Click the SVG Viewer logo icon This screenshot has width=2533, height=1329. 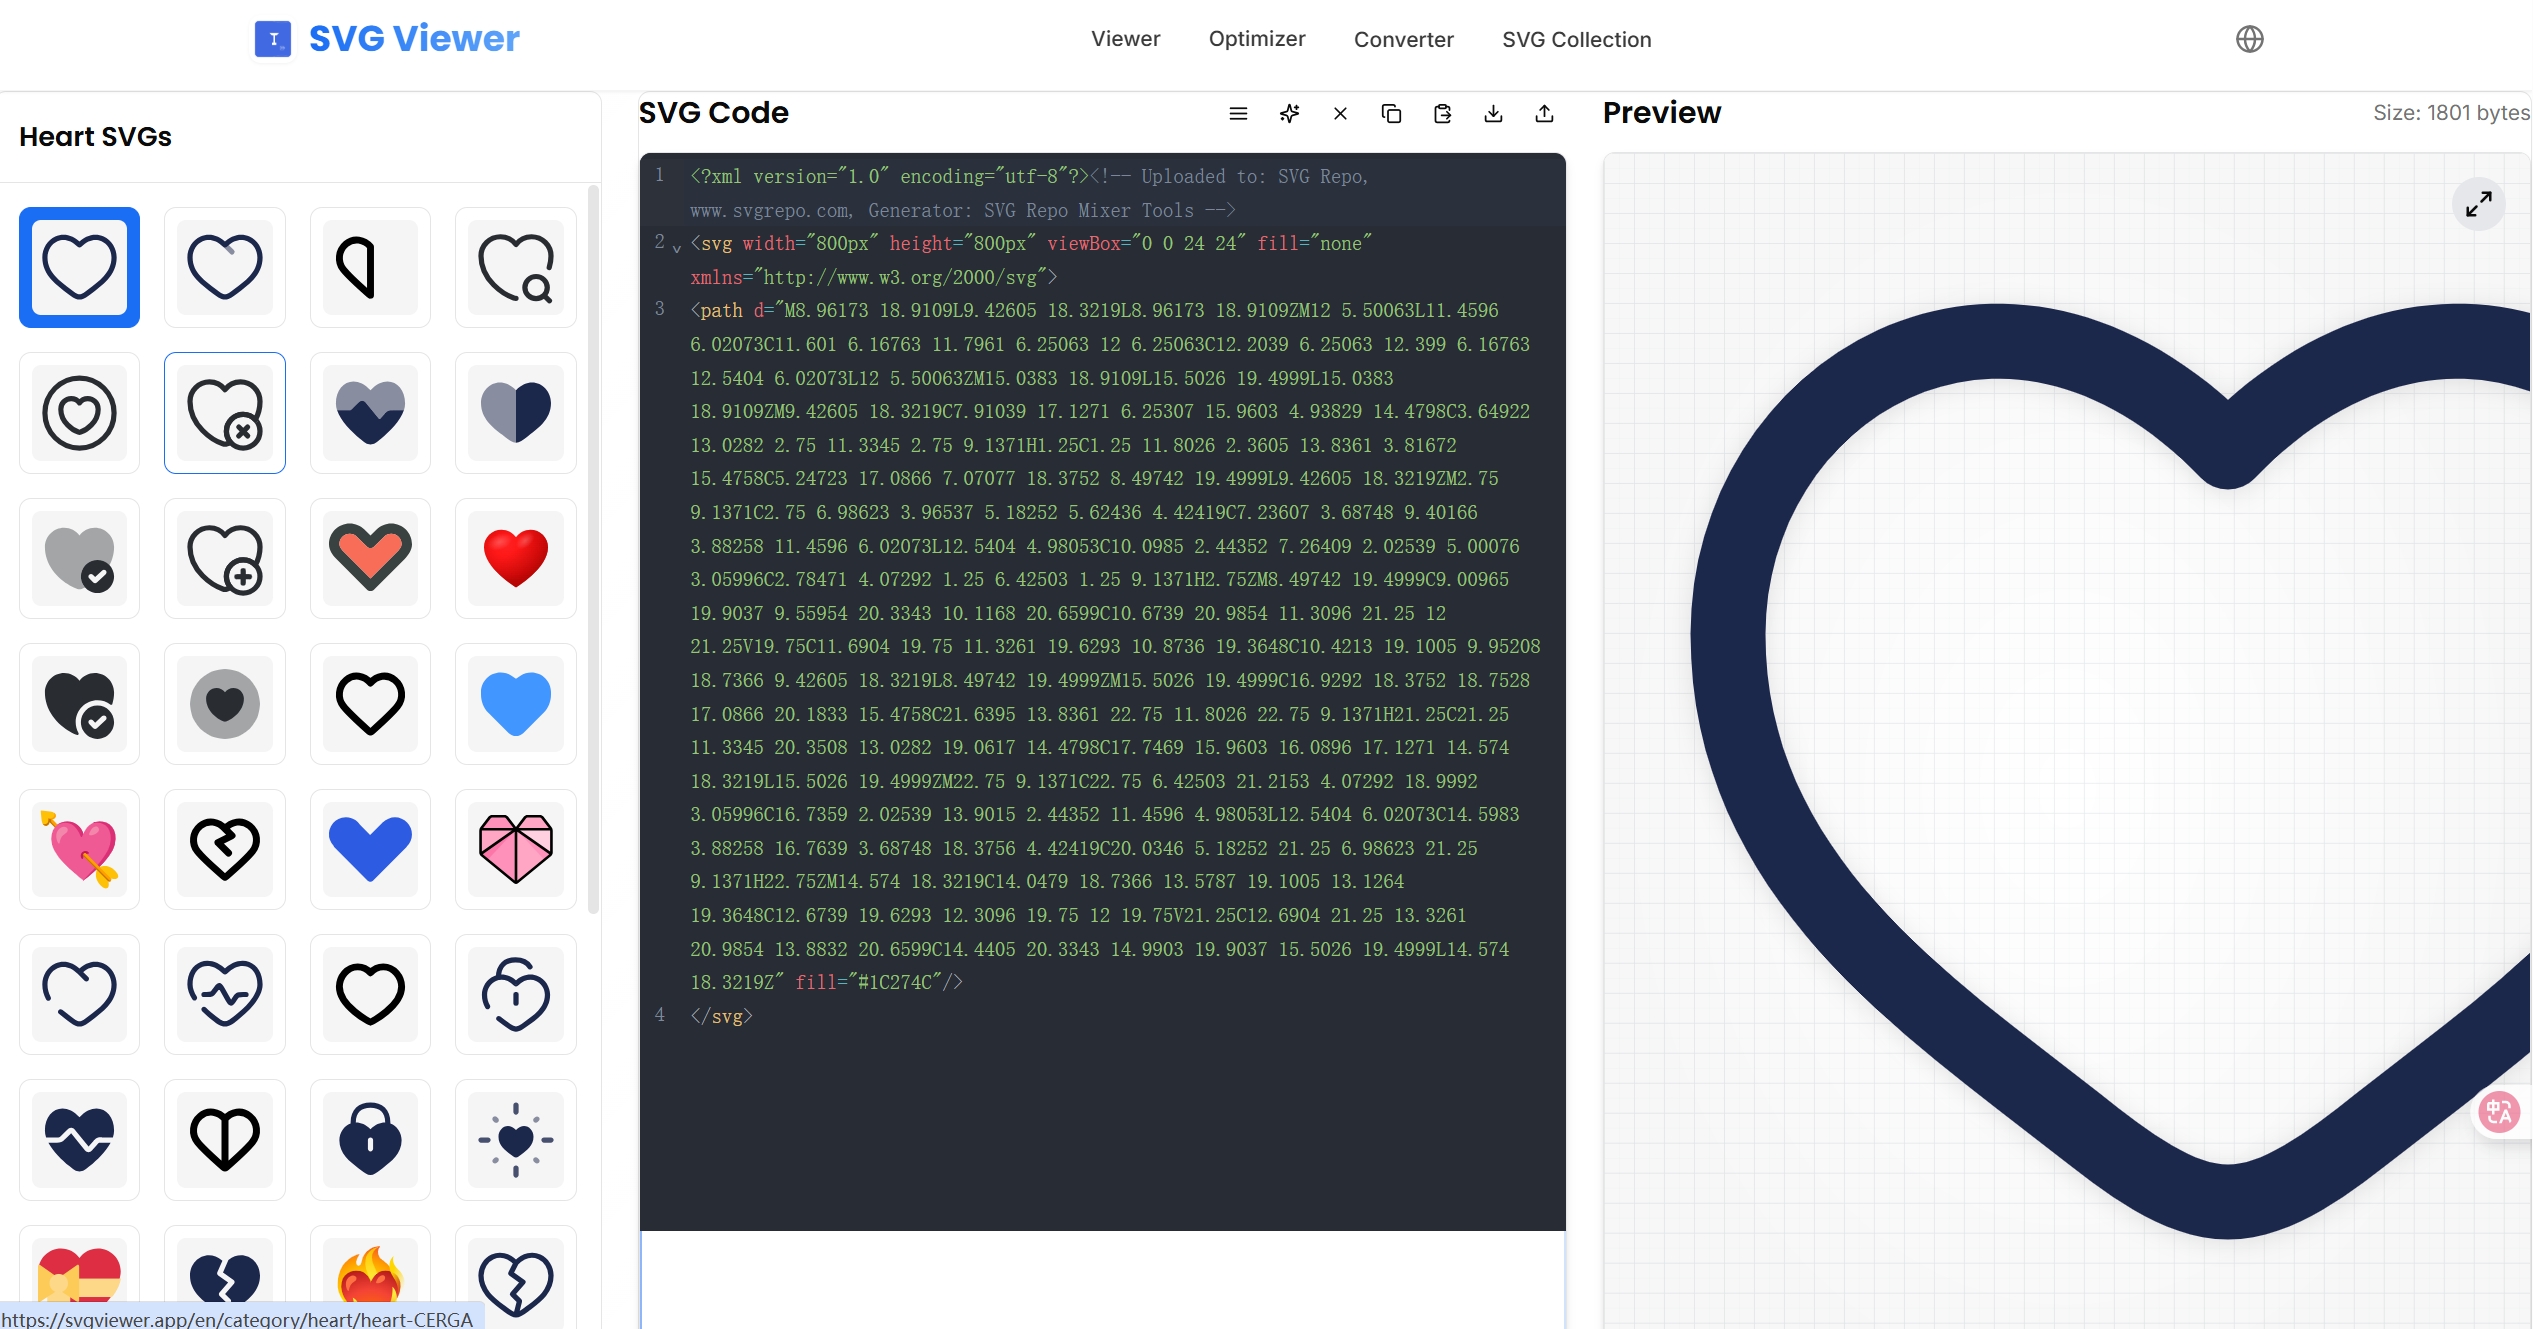point(272,39)
